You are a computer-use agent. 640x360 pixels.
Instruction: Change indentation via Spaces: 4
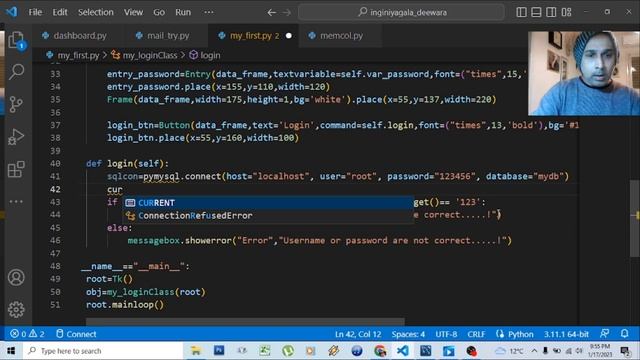408,334
